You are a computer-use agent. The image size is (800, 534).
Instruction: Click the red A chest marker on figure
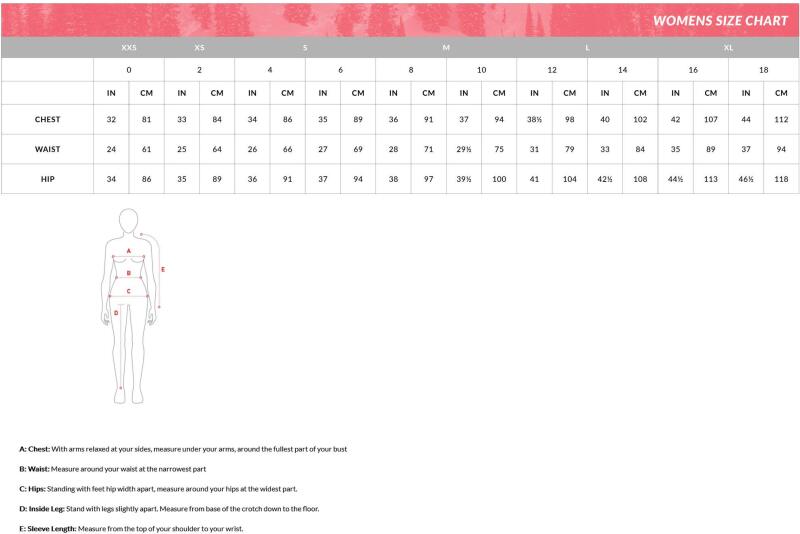pos(128,251)
